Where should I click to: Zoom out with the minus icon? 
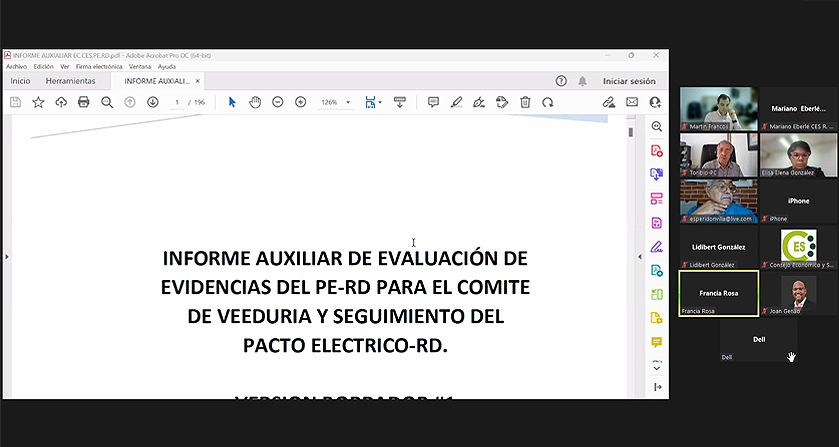point(277,102)
